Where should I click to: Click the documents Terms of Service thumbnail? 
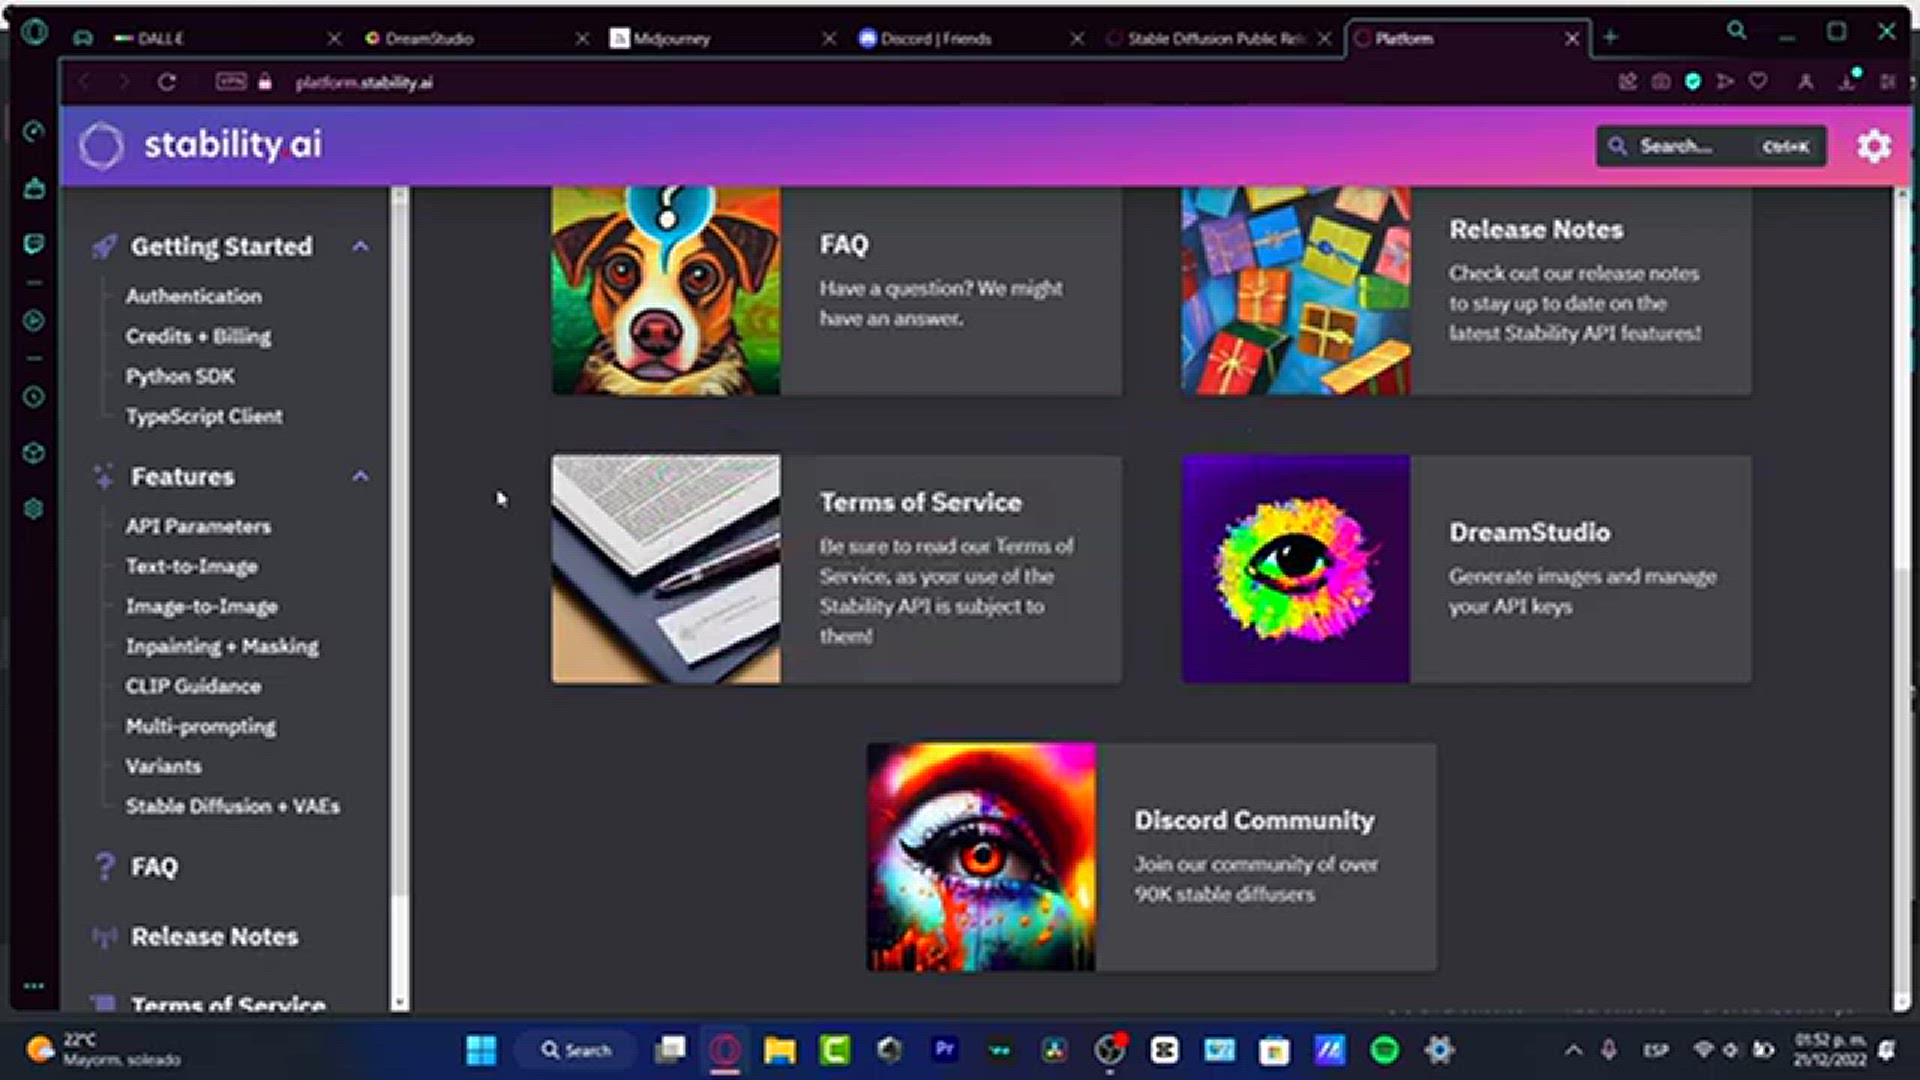[x=666, y=569]
